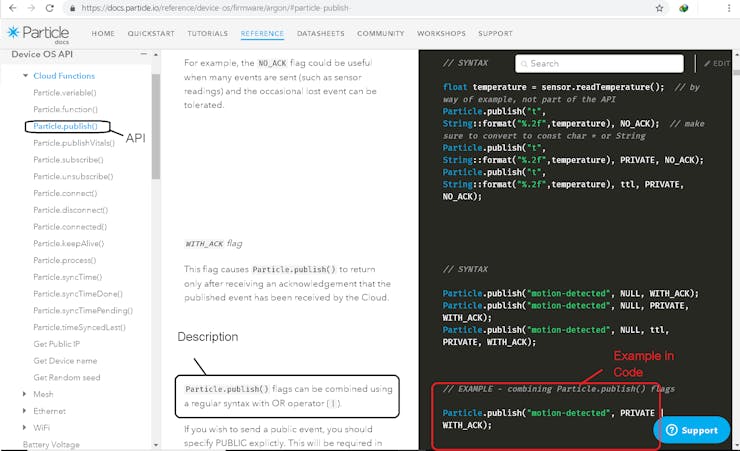The width and height of the screenshot is (740, 451).
Task: Open Battery Voltage entry
Action: 51,444
